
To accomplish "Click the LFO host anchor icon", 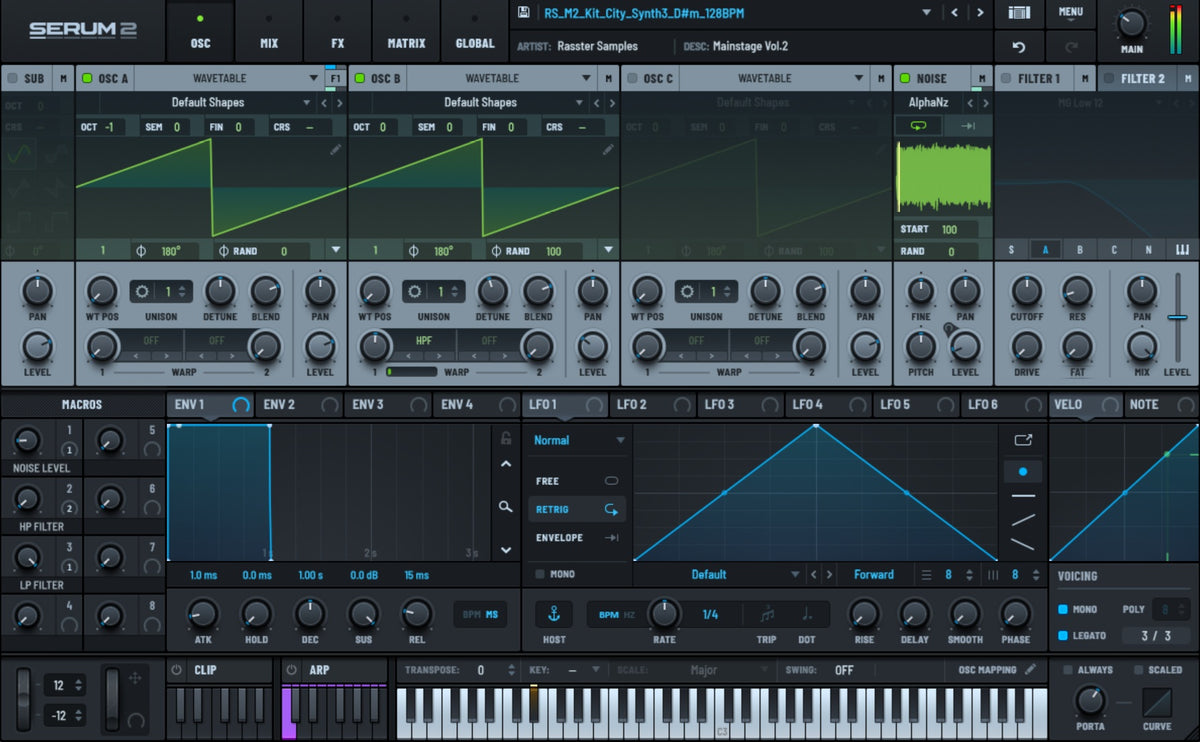I will (x=553, y=614).
